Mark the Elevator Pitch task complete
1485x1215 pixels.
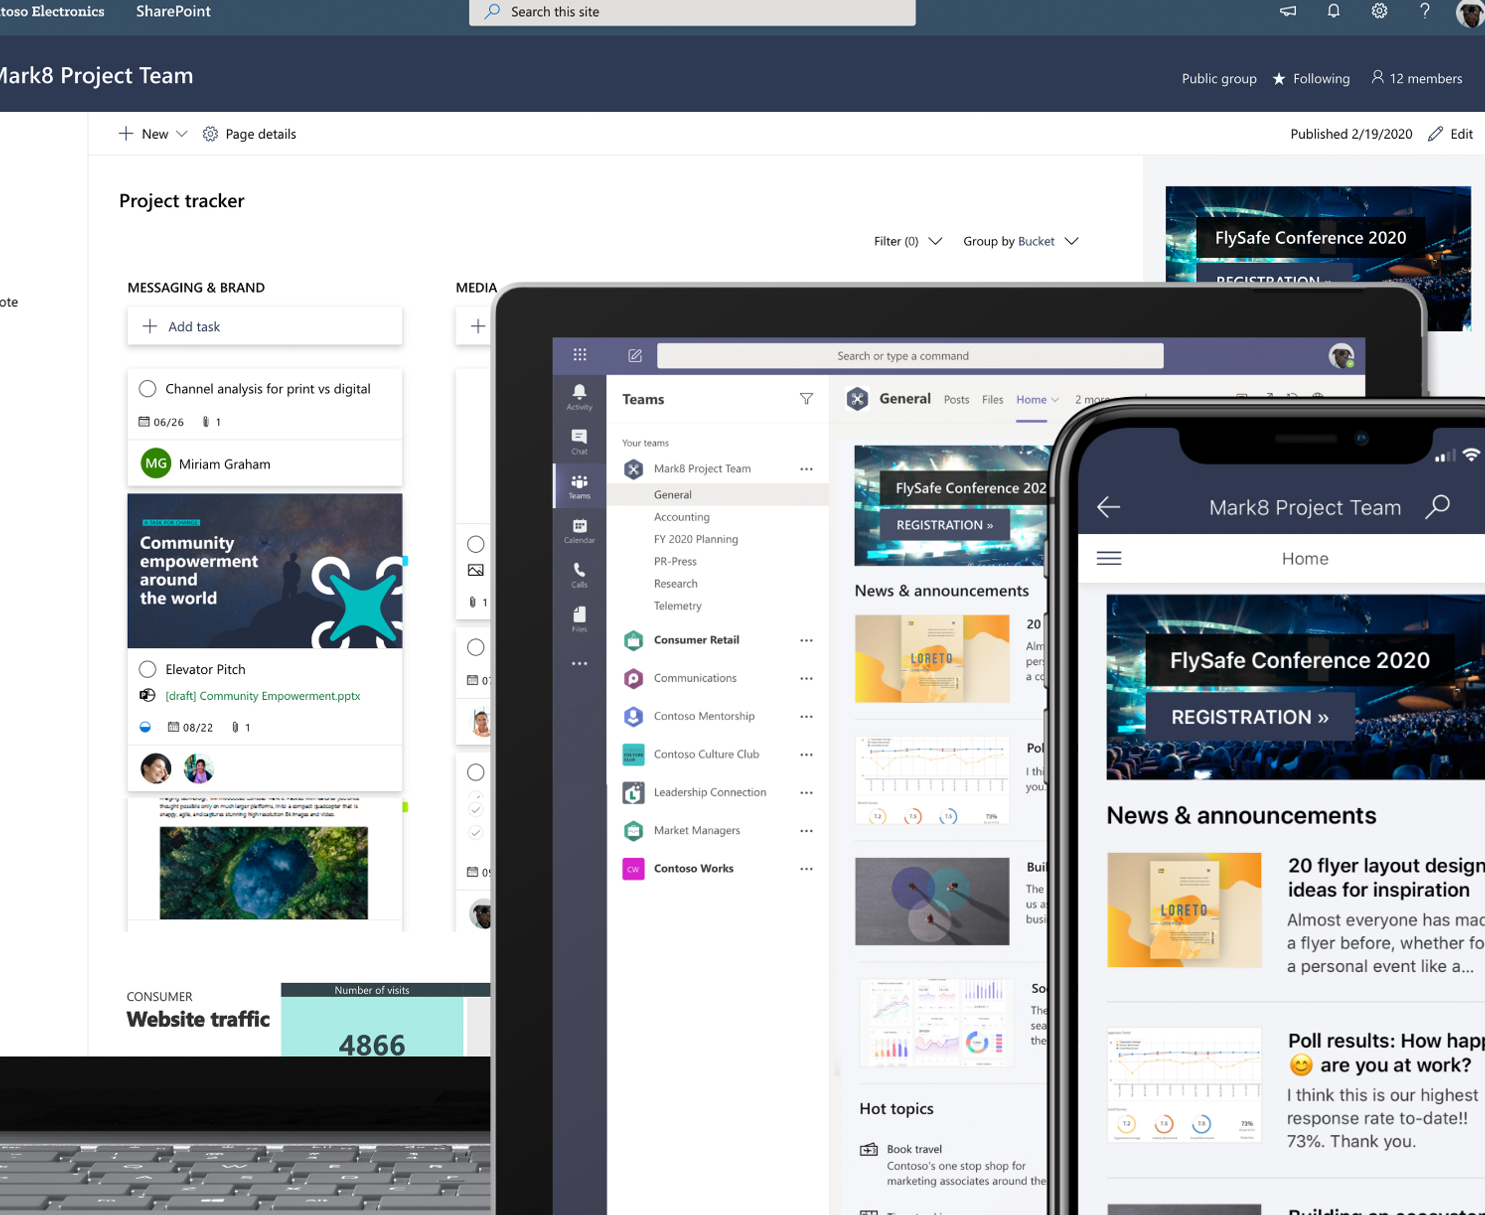(x=148, y=669)
